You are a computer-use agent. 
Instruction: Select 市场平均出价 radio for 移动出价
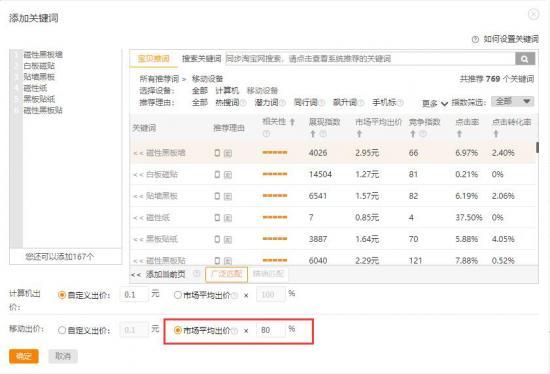tap(178, 330)
